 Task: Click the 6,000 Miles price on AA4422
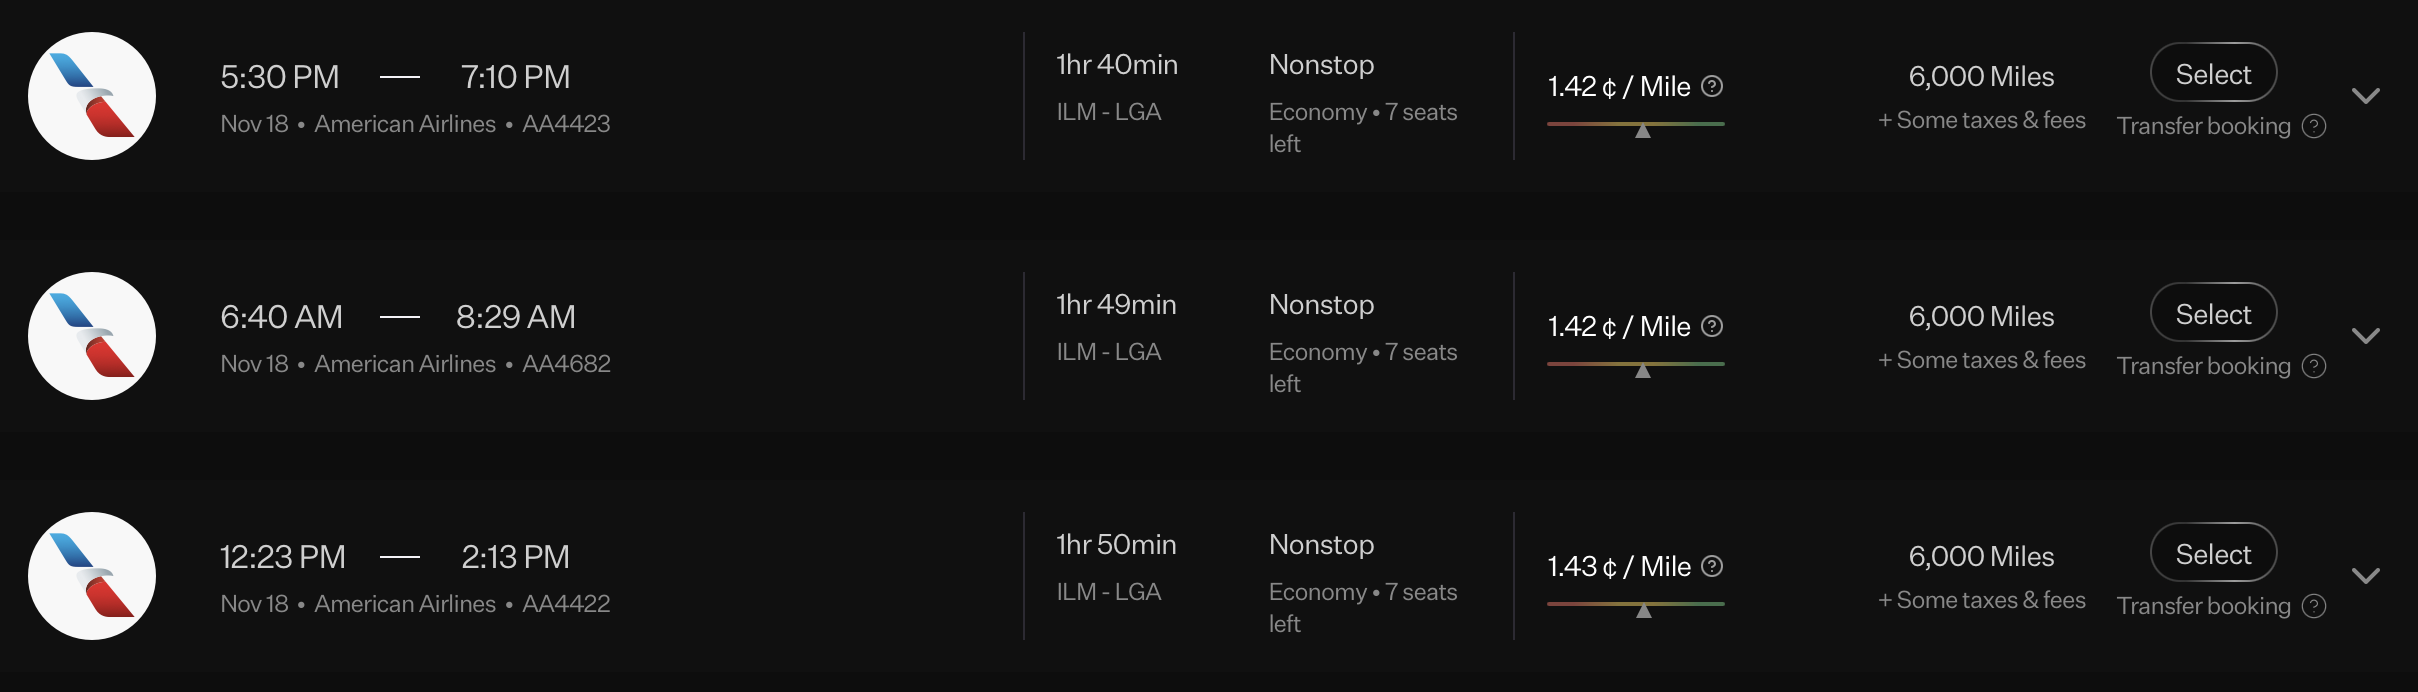pyautogui.click(x=1981, y=556)
